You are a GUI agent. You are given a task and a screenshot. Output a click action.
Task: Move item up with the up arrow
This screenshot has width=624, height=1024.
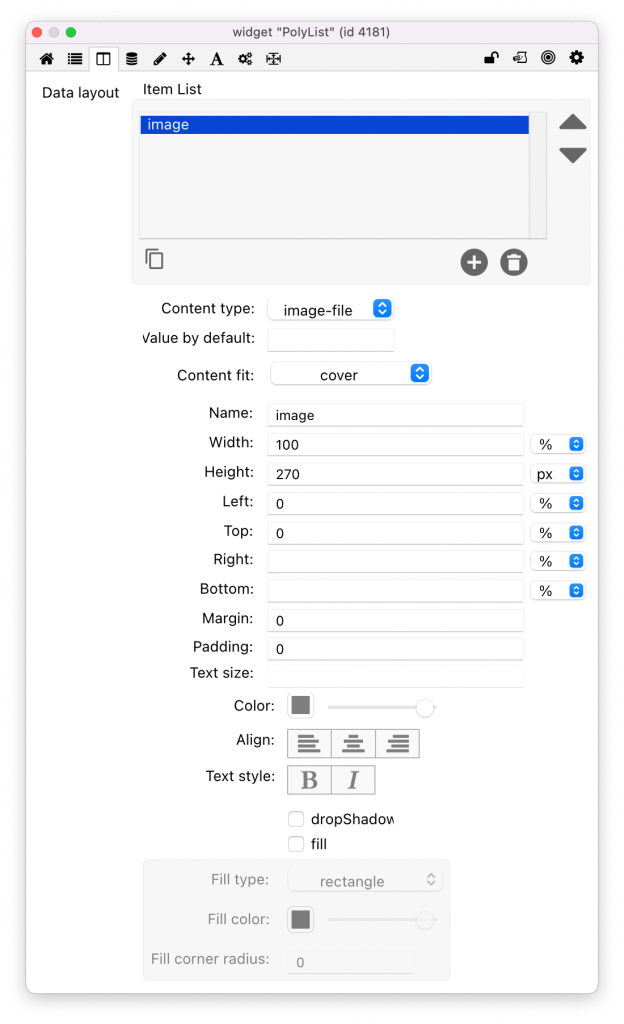[572, 123]
